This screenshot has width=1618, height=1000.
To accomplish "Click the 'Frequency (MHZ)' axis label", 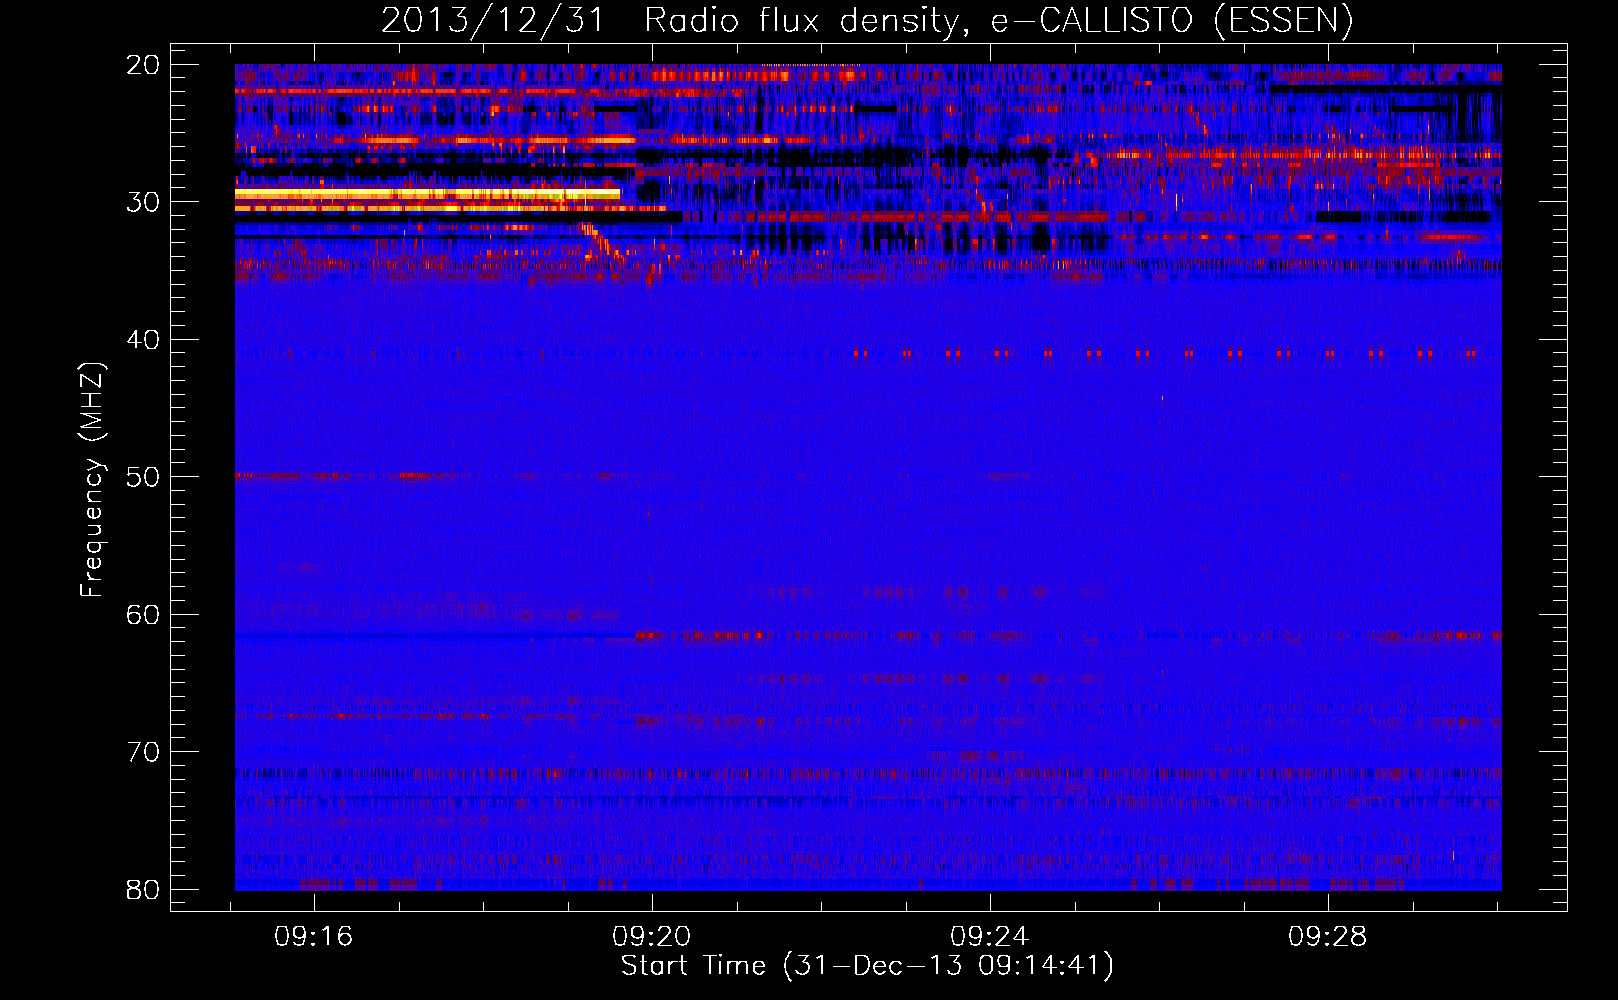I will [91, 480].
